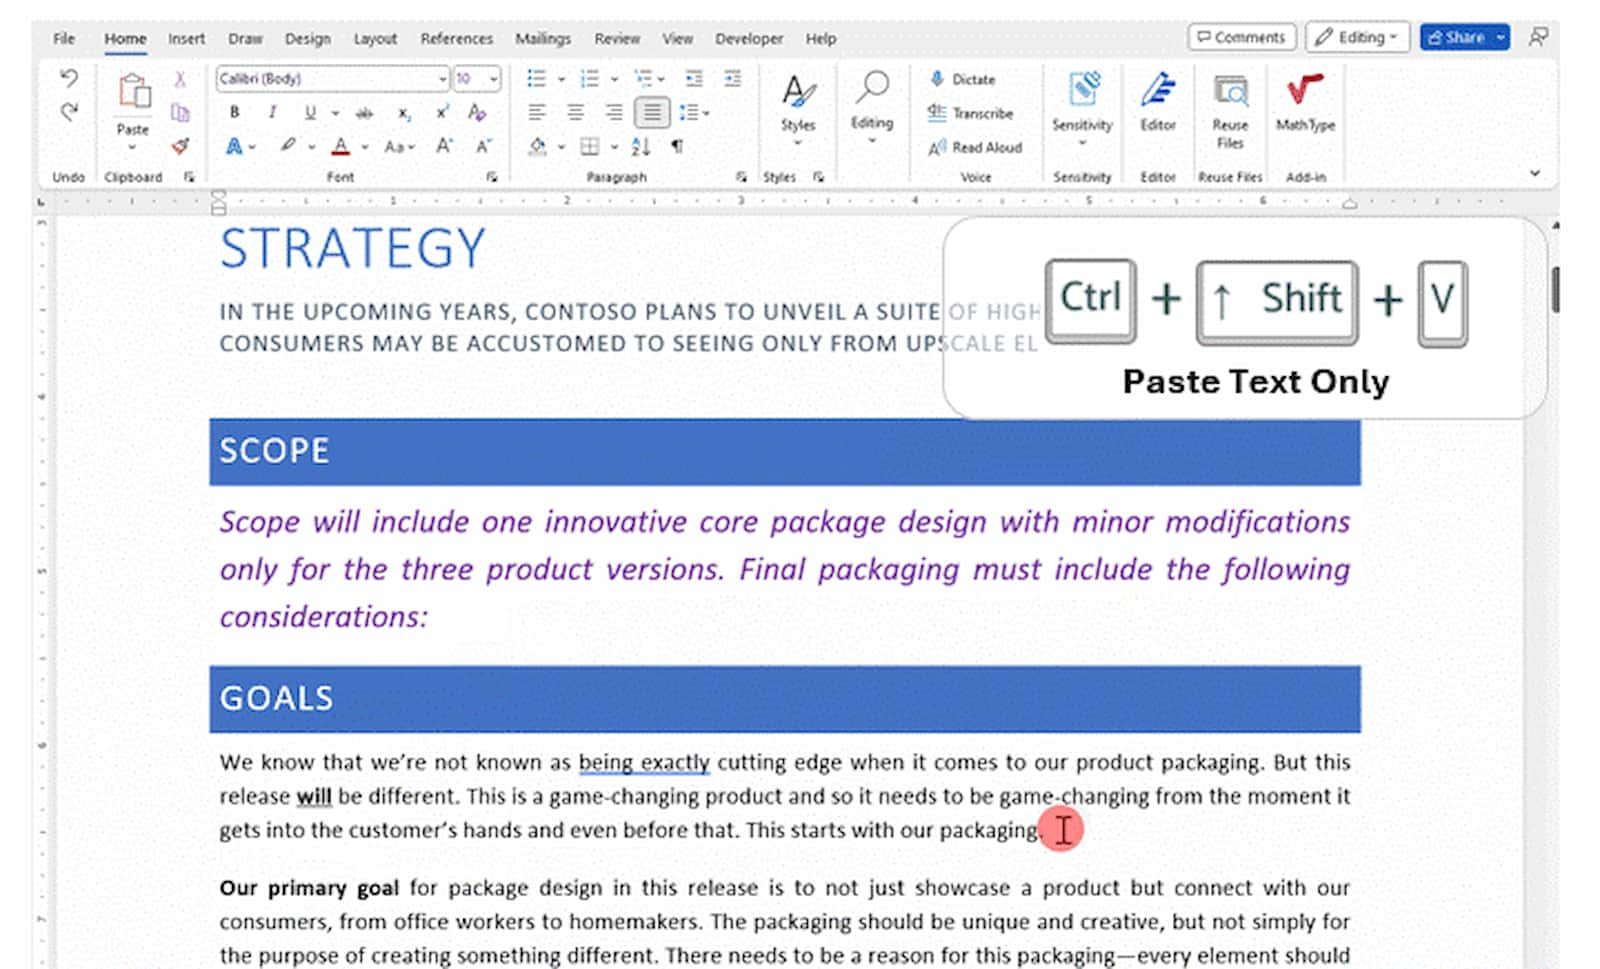
Task: Launch the MathType add-in
Action: pyautogui.click(x=1305, y=102)
